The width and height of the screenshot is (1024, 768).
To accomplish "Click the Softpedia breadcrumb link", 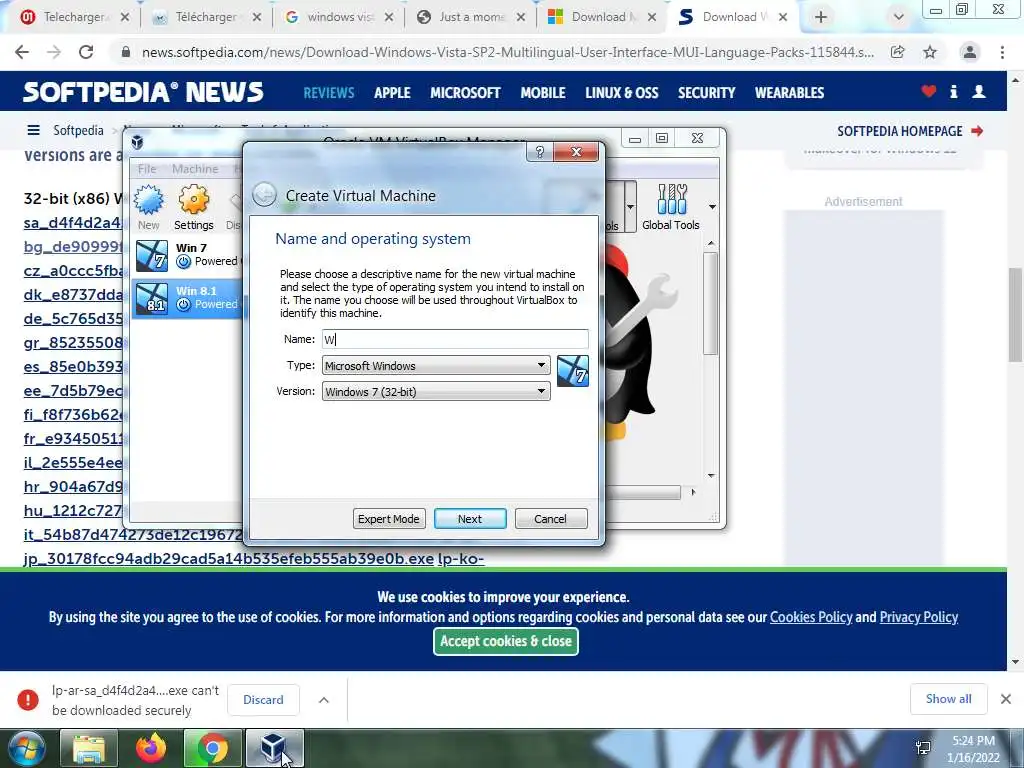I will pyautogui.click(x=78, y=131).
